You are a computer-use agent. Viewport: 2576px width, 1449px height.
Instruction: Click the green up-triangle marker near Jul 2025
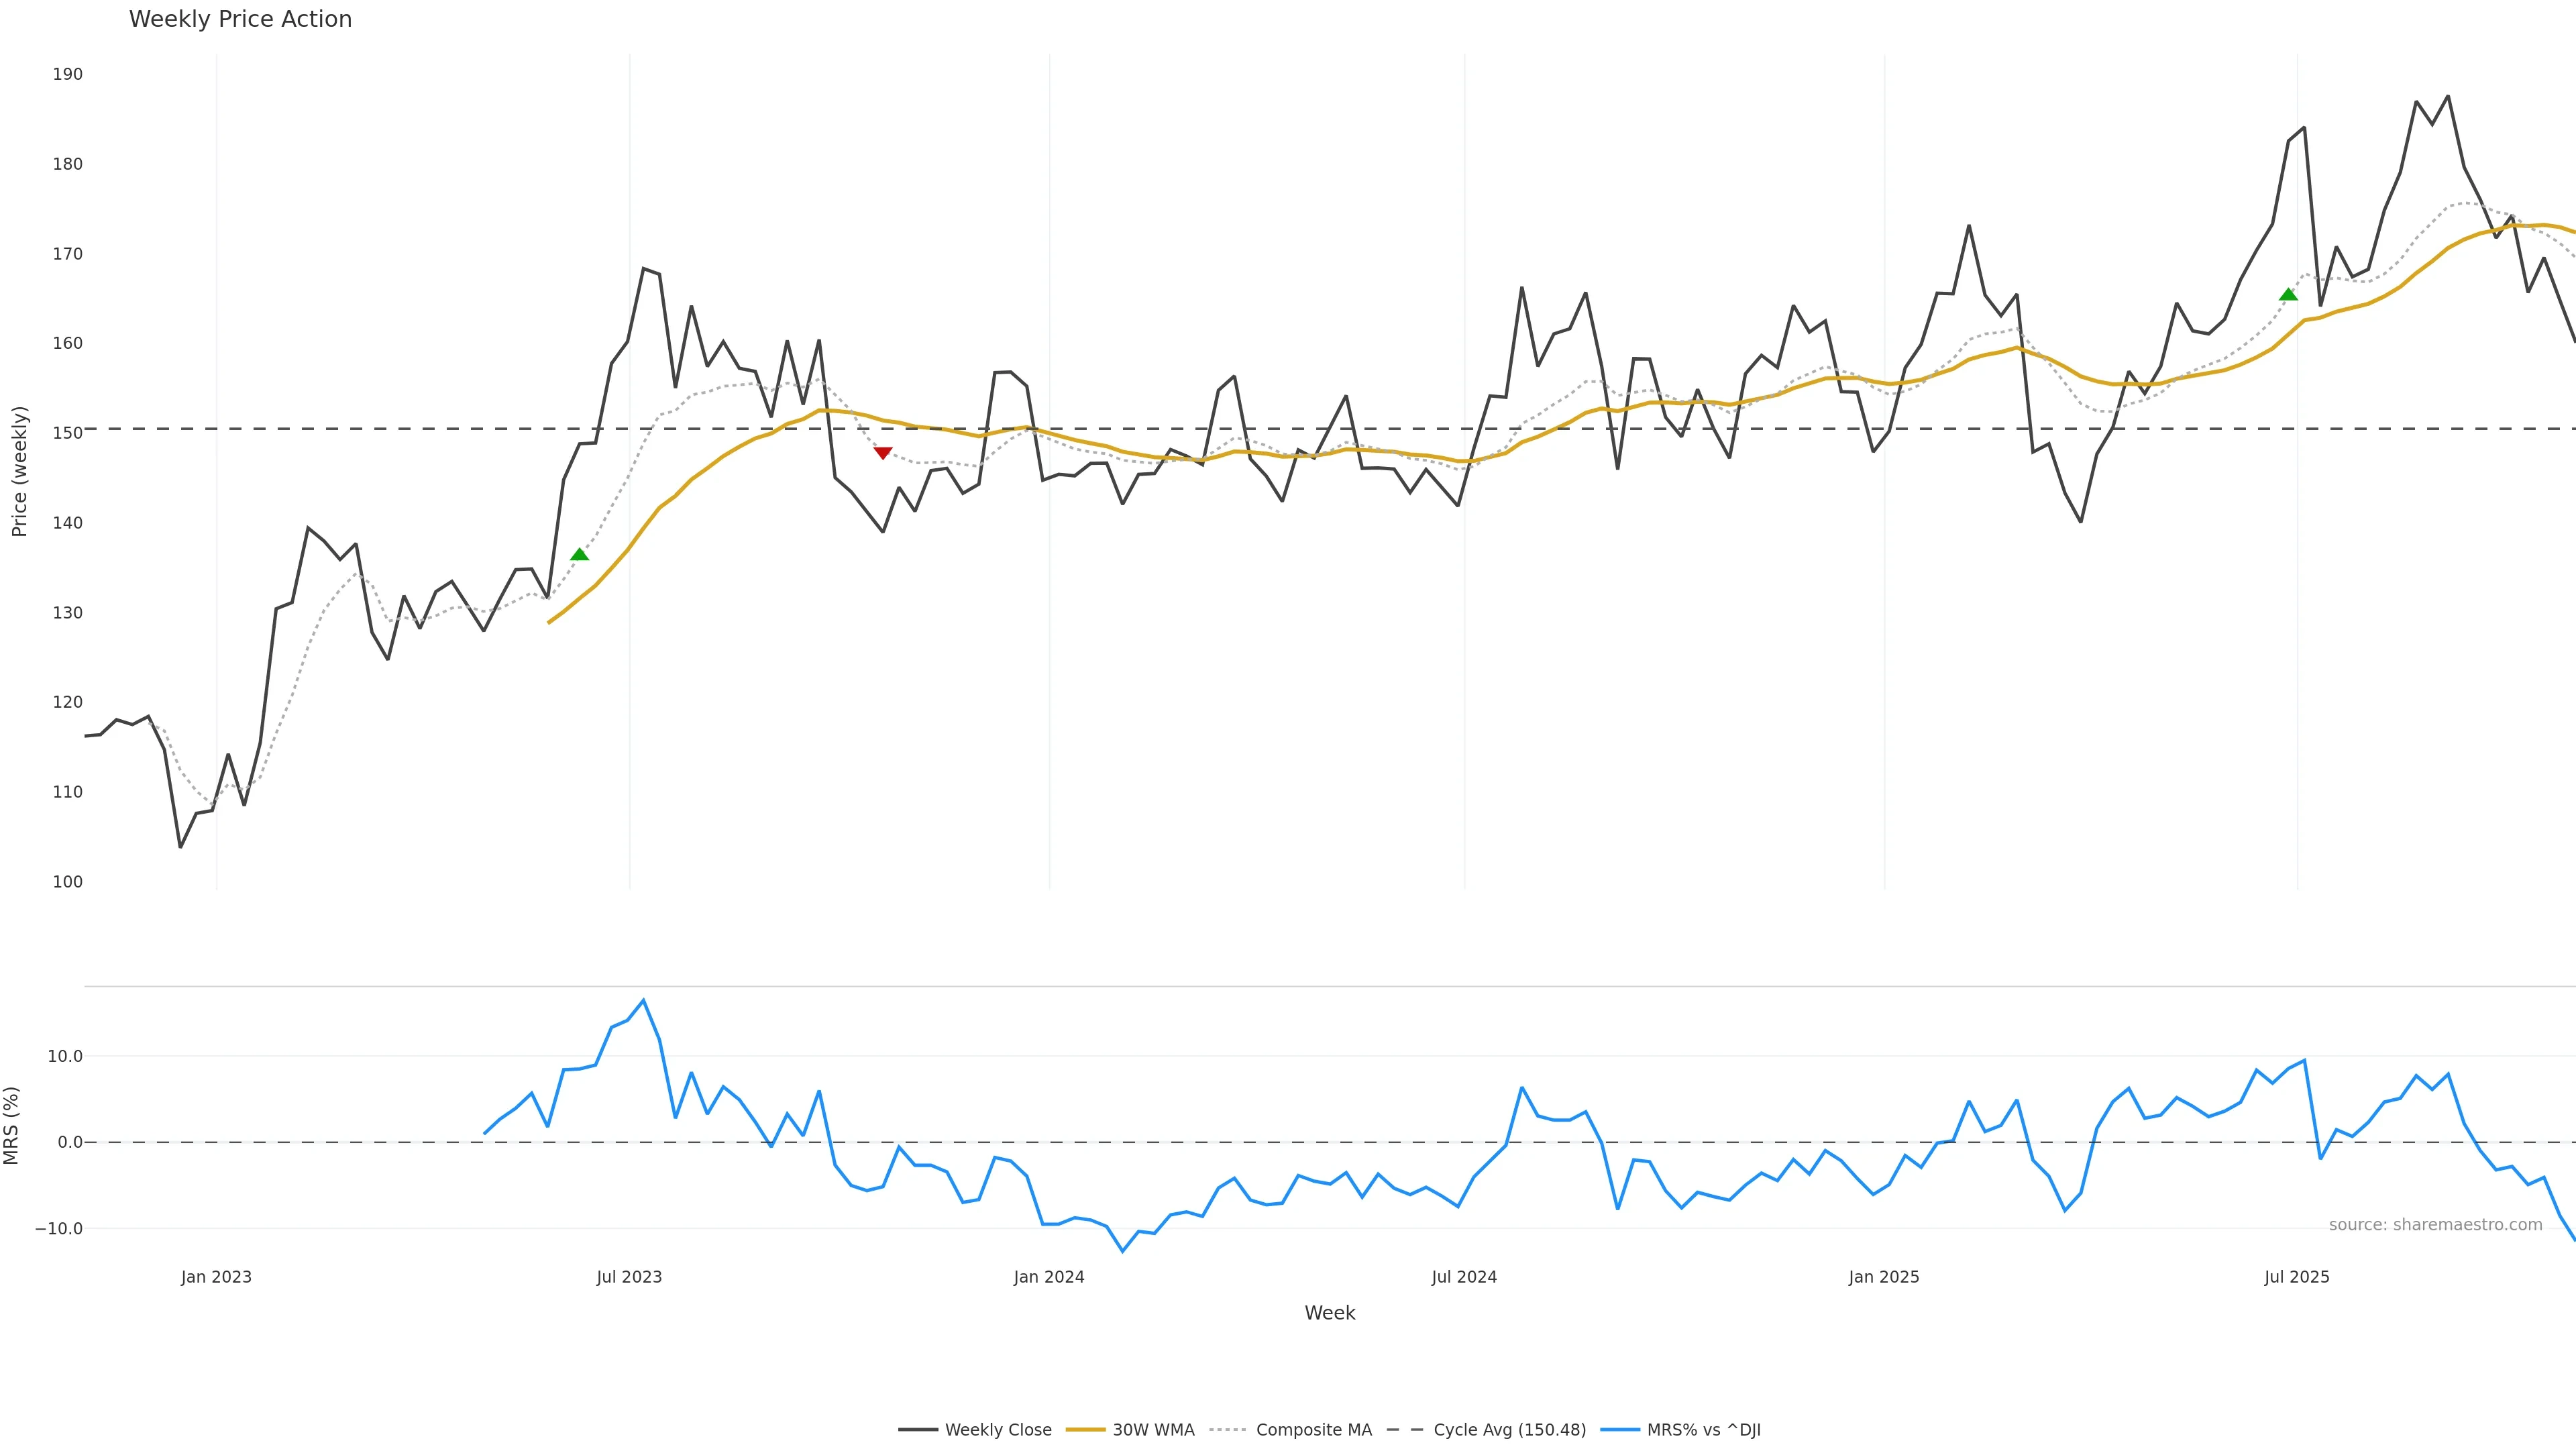[2288, 294]
